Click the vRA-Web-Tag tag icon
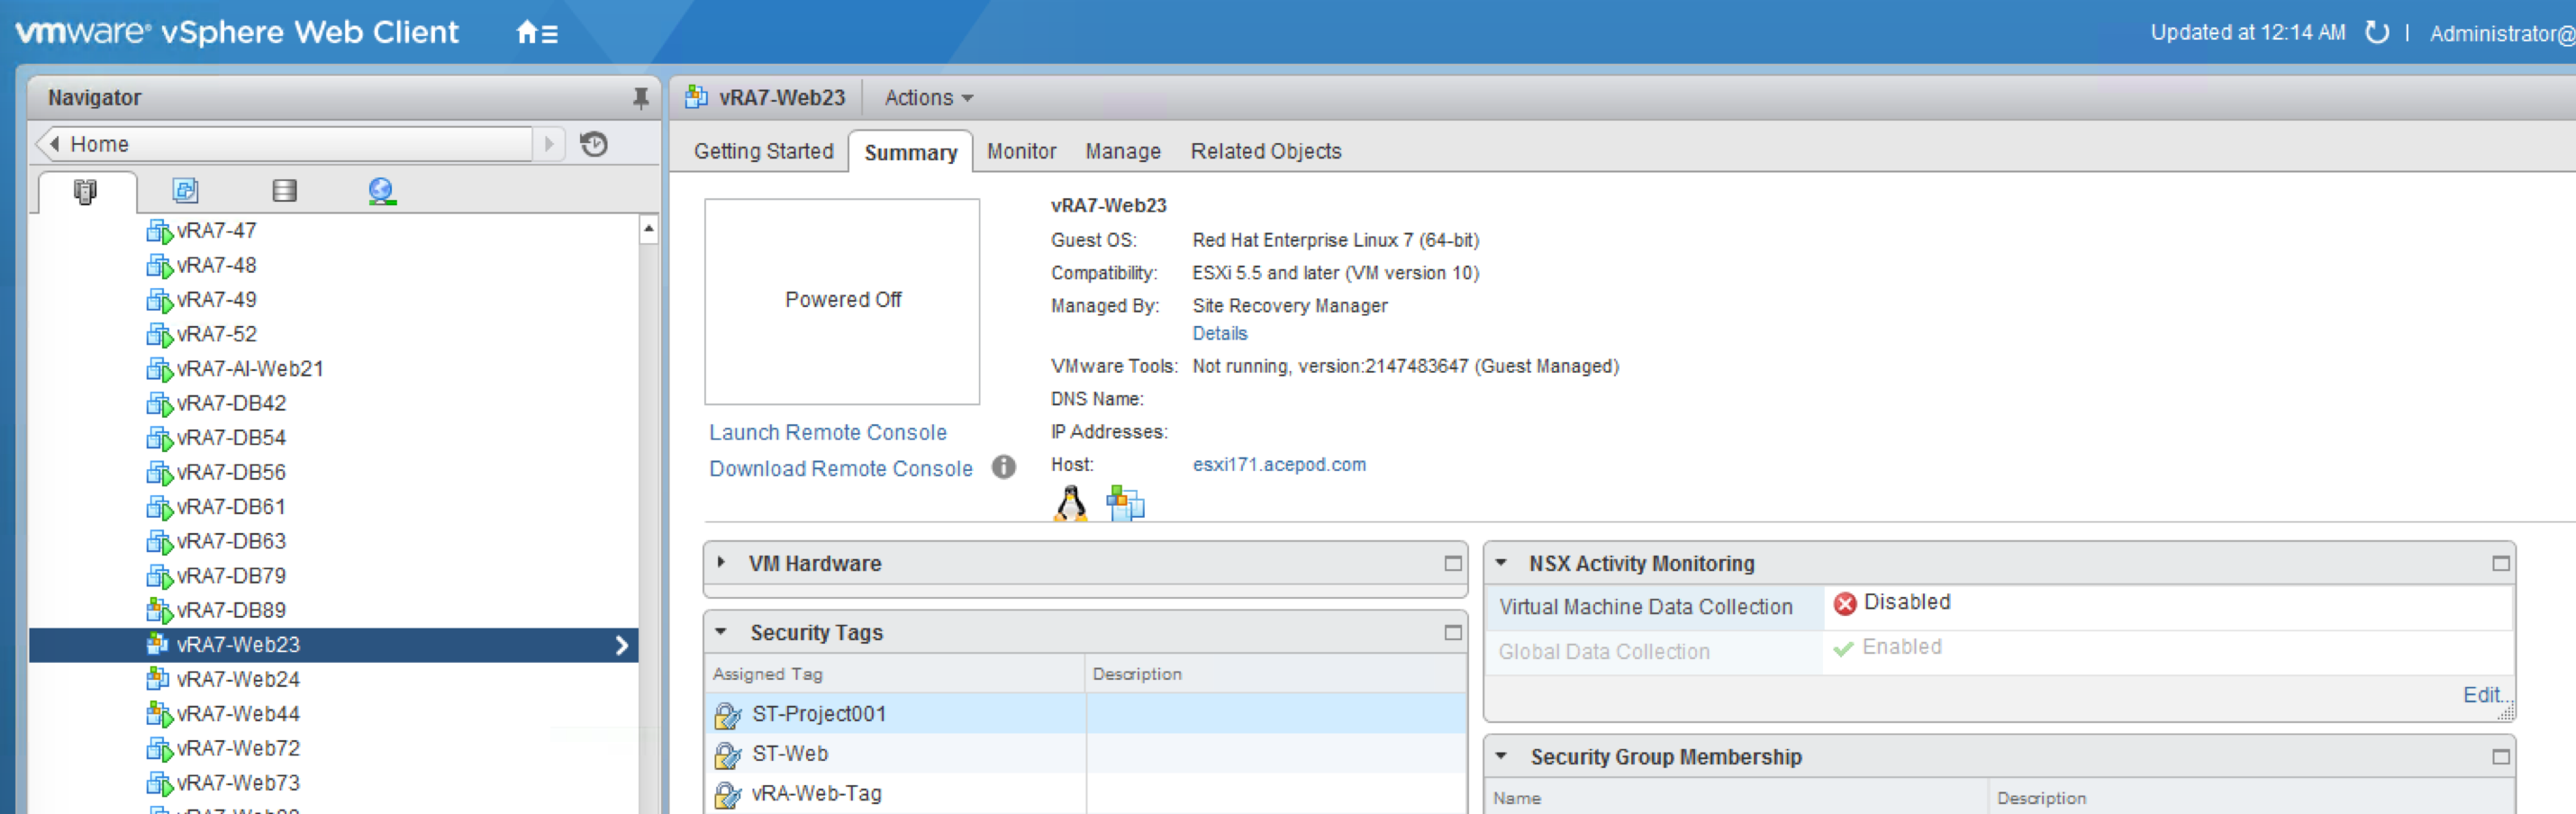Viewport: 2576px width, 814px height. click(728, 795)
